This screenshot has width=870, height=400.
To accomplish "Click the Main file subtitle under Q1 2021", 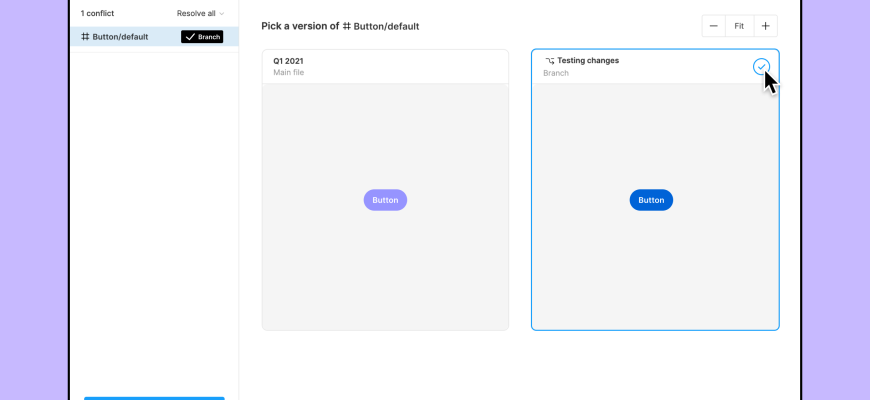I will (291, 73).
